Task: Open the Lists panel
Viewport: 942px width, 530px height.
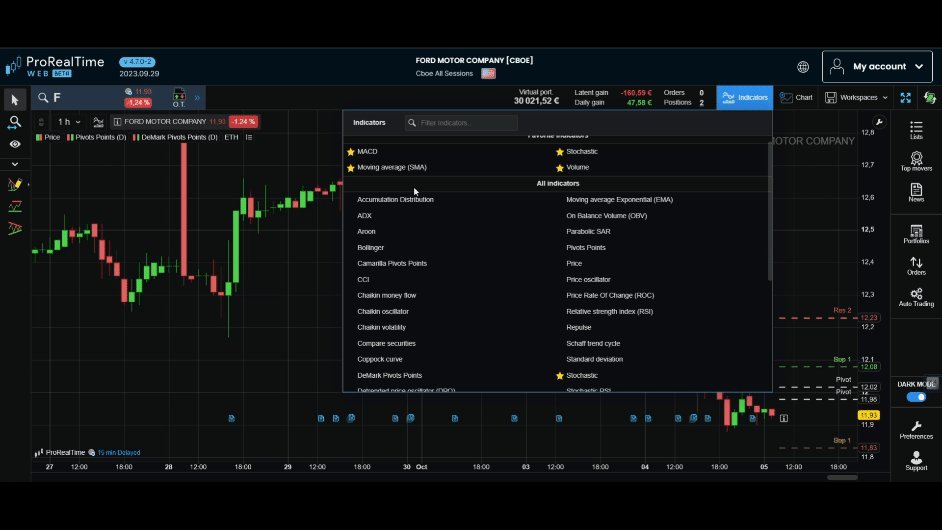Action: 916,130
